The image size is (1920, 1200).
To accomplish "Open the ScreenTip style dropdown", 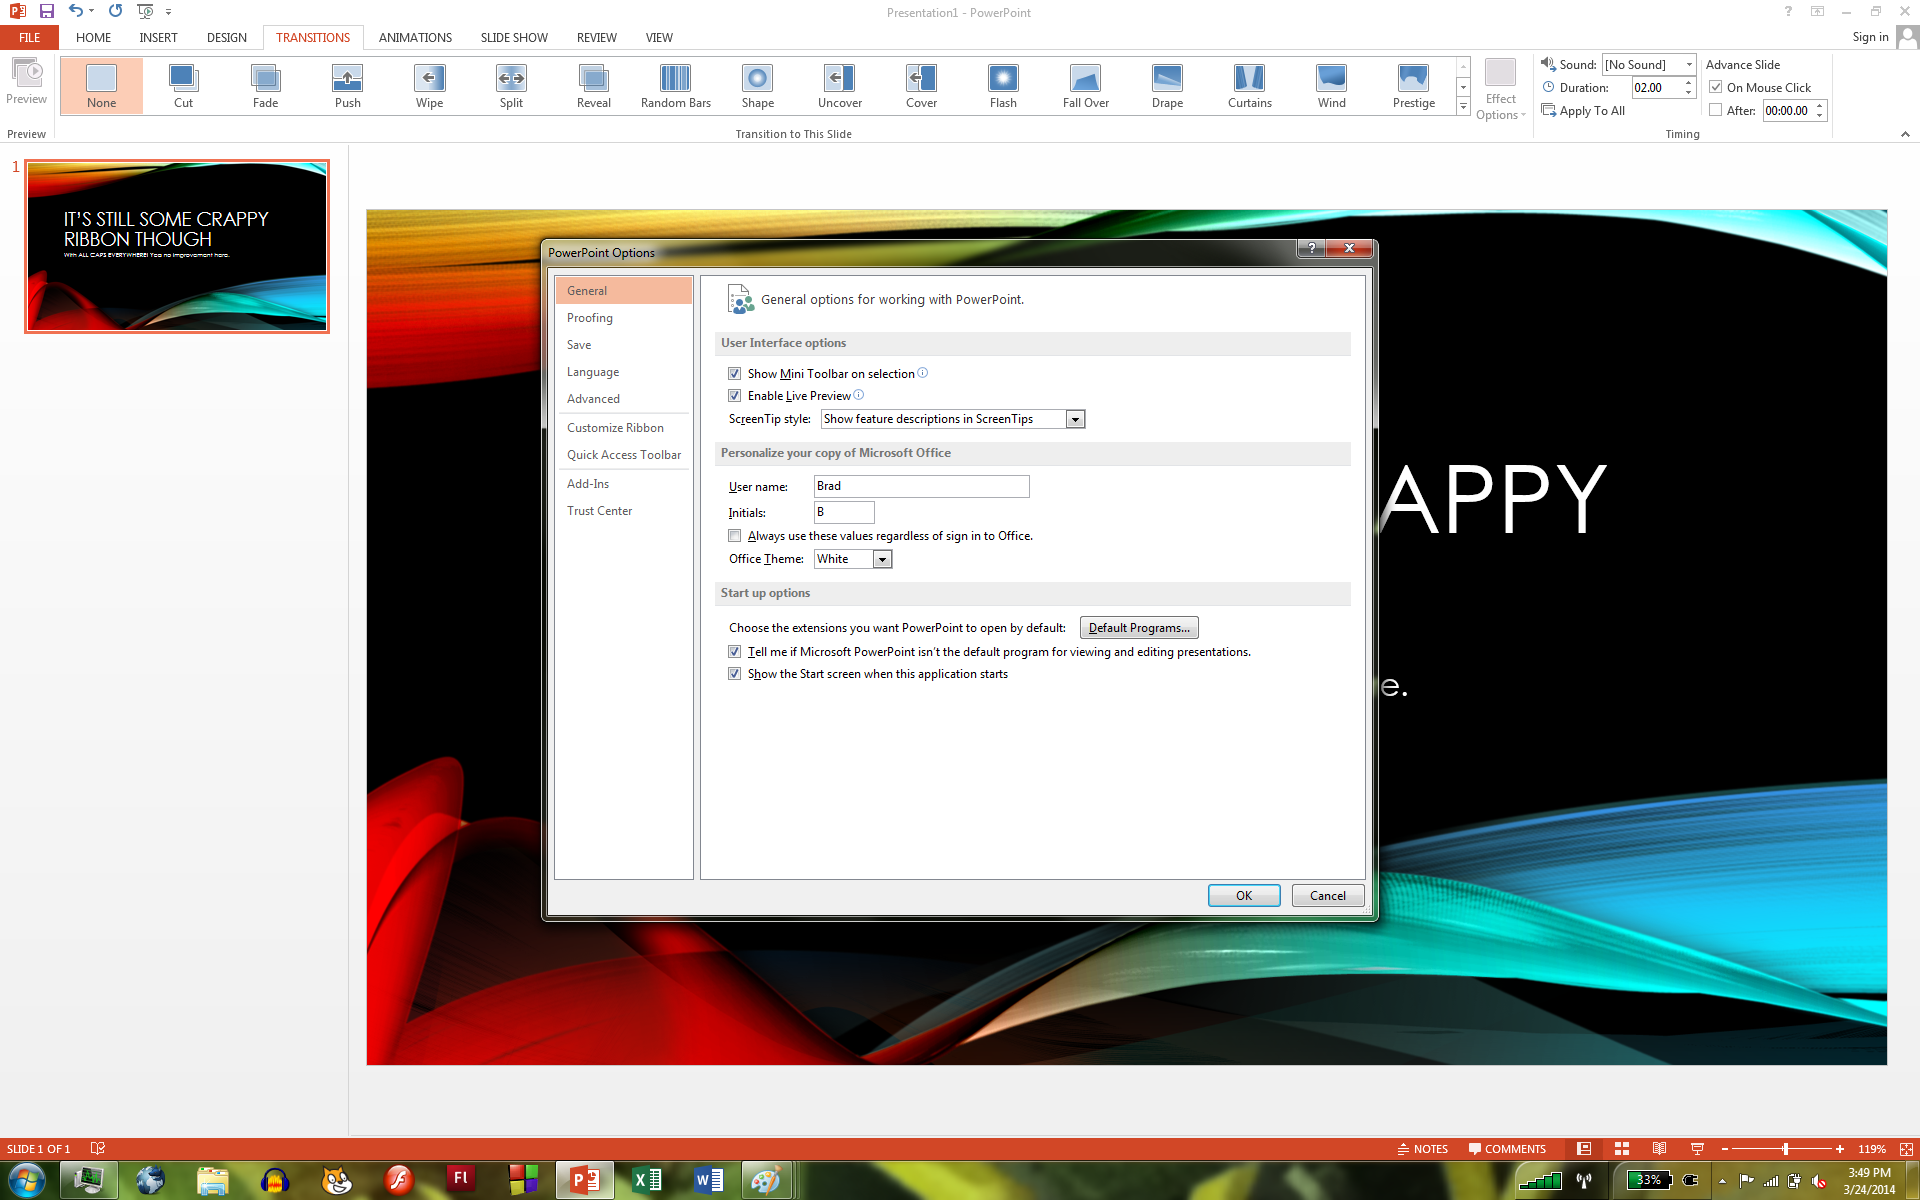I will [1075, 419].
